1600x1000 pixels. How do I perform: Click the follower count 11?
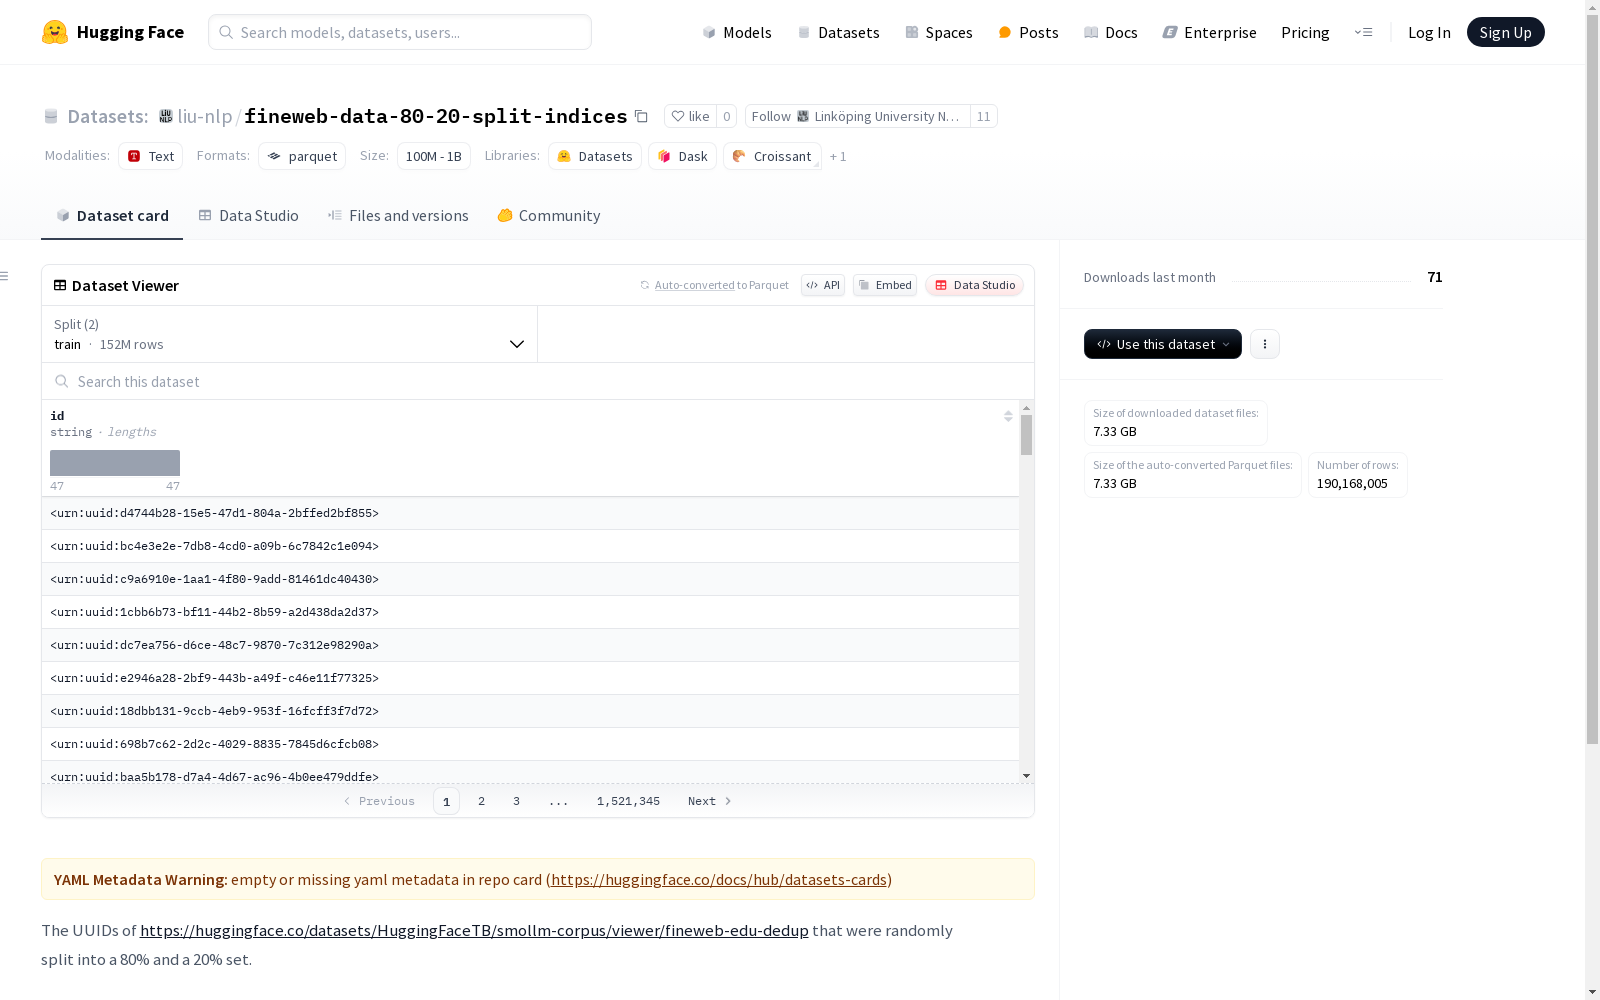984,117
